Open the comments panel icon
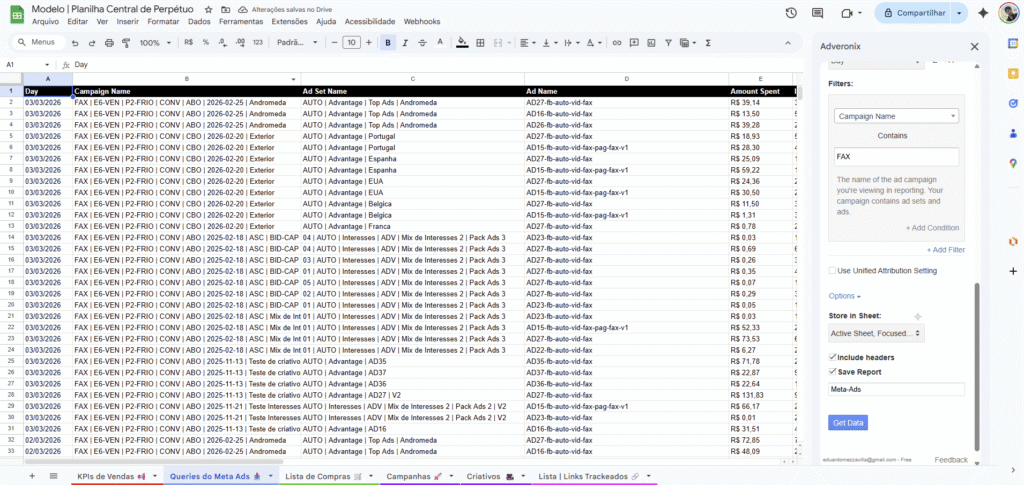The image size is (1024, 485). (819, 13)
